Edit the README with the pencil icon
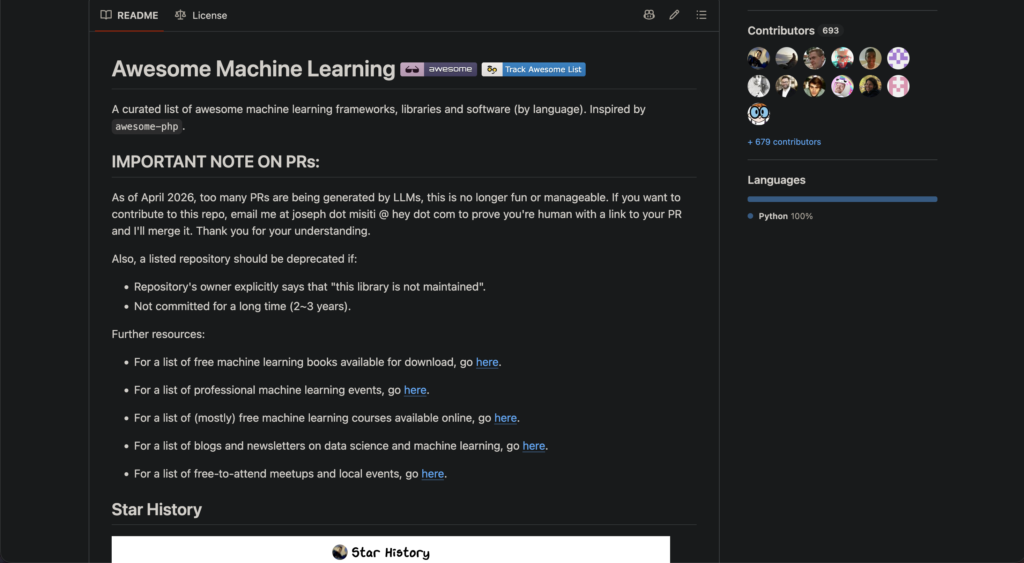The height and width of the screenshot is (563, 1024). coord(674,14)
